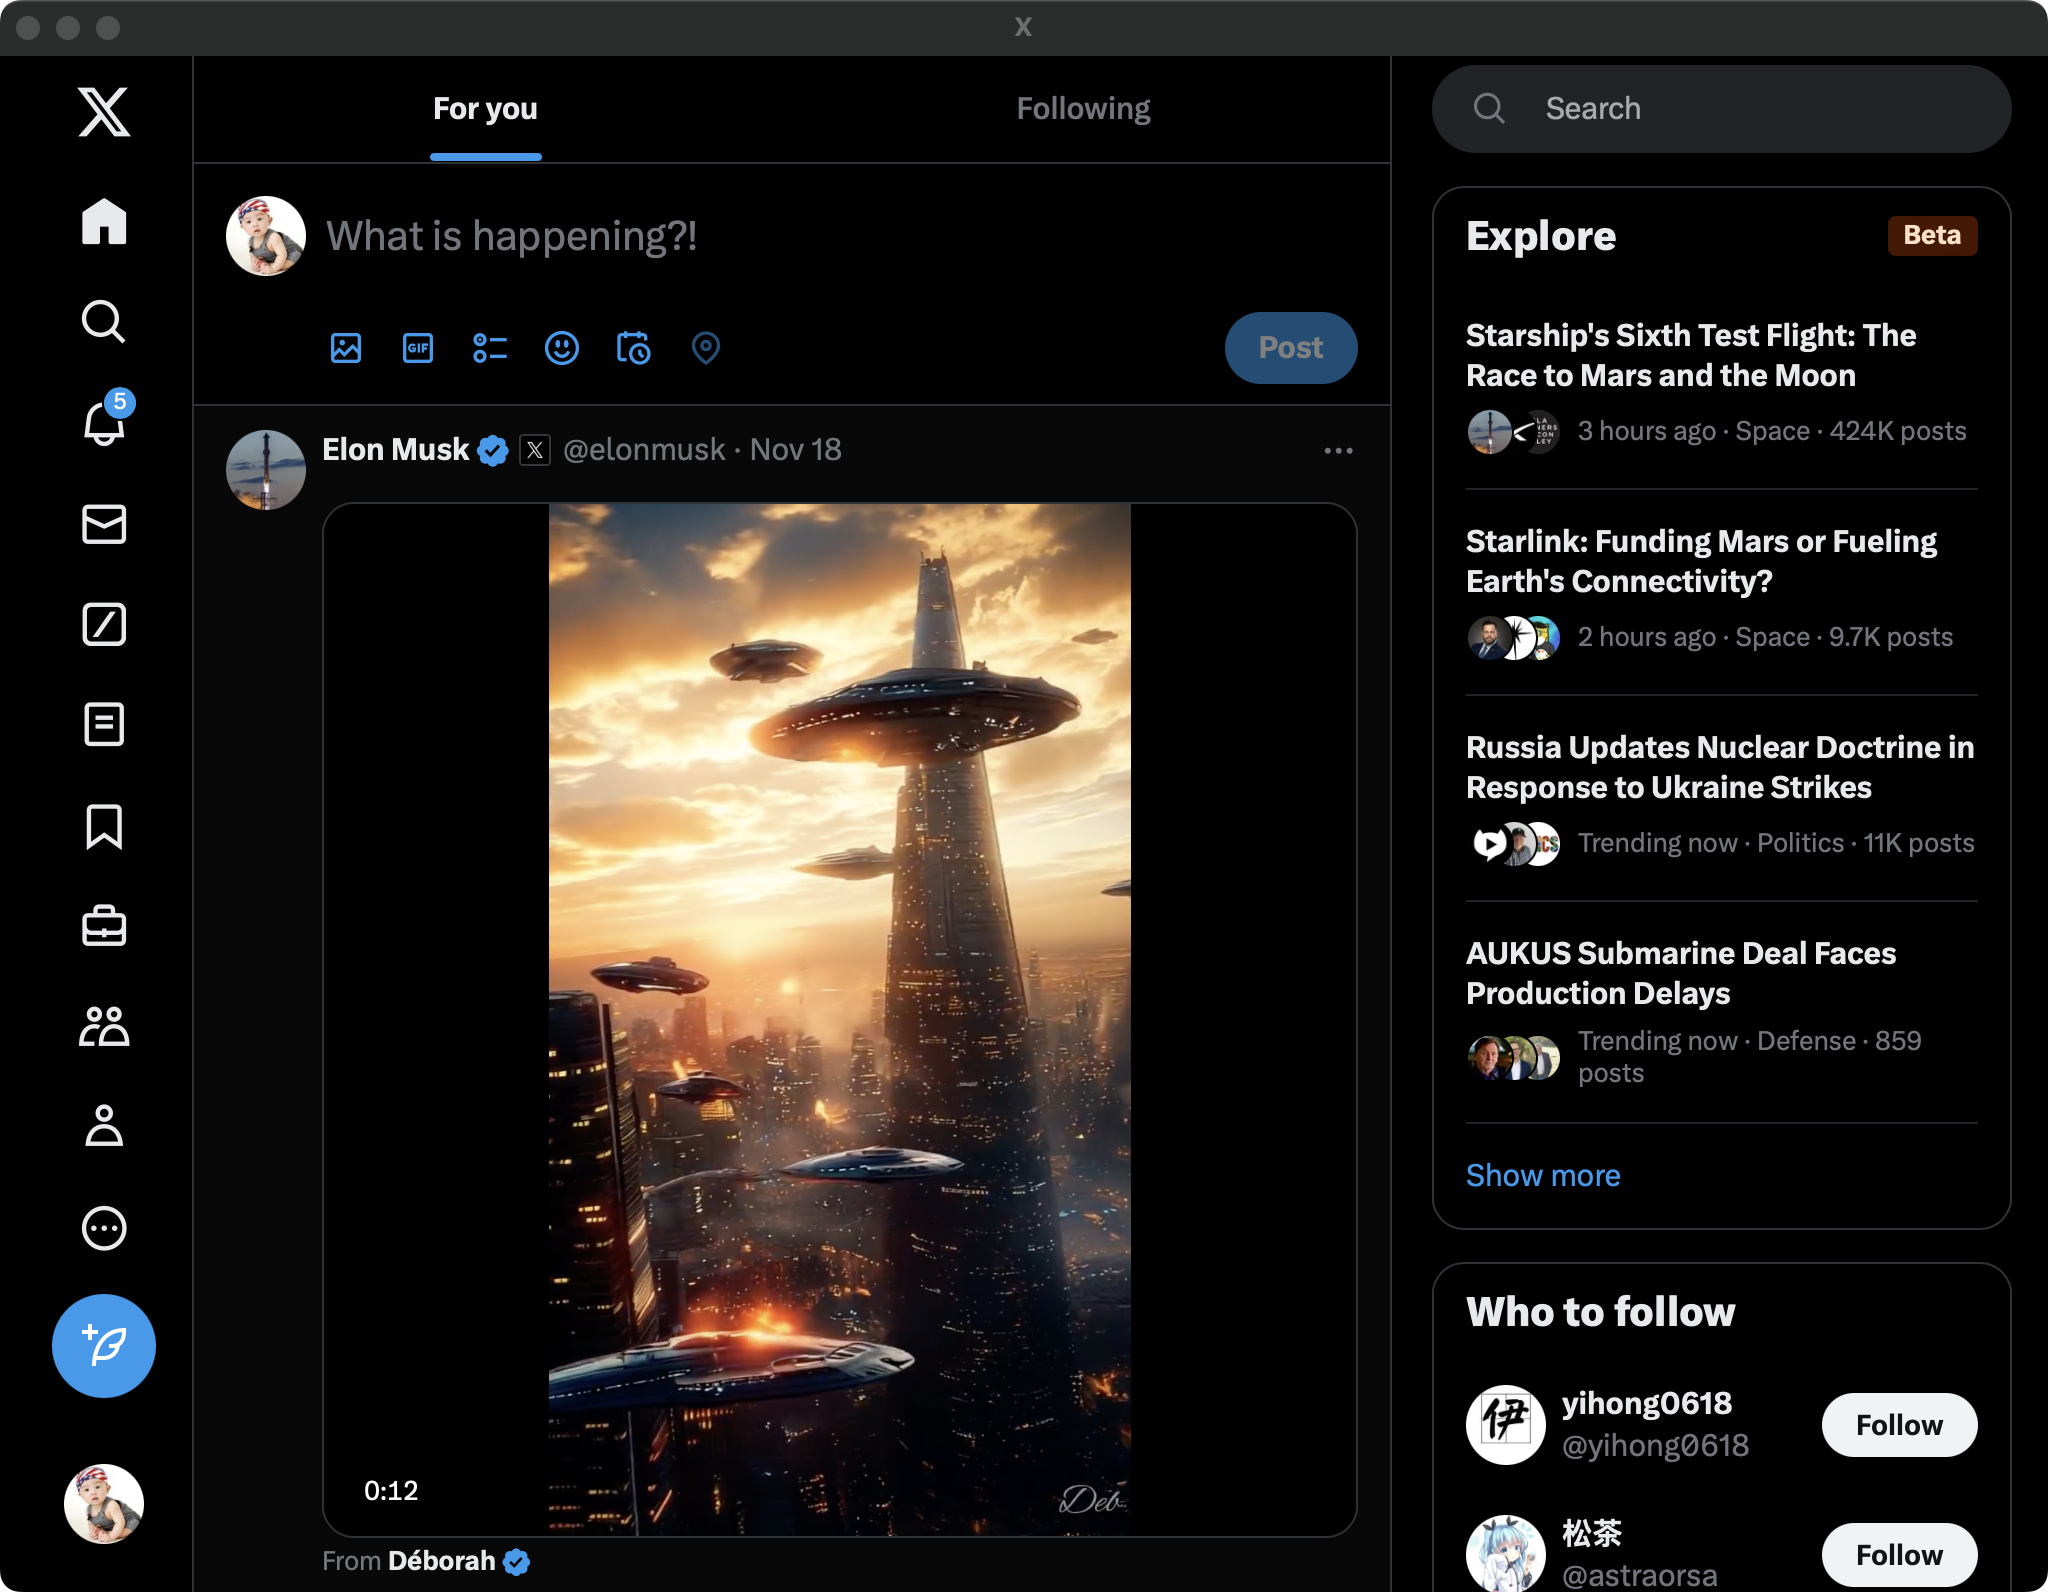
Task: Open Starship's Sixth Test Flight story
Action: (x=1690, y=355)
